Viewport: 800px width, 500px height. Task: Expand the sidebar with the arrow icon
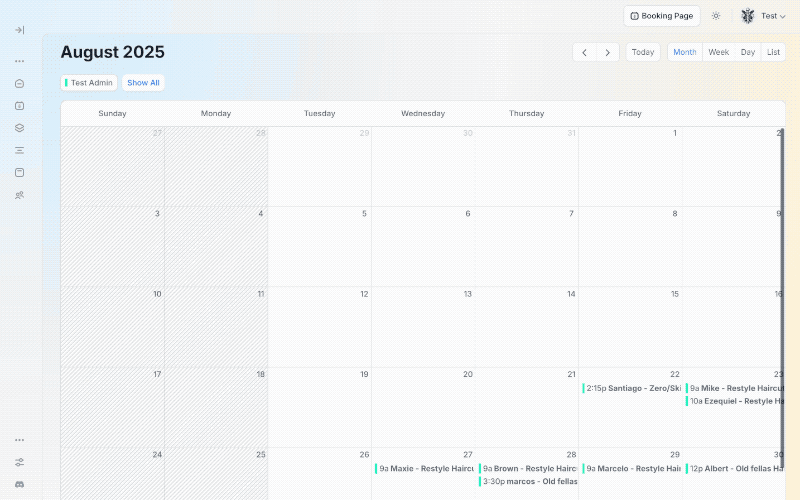pyautogui.click(x=19, y=30)
